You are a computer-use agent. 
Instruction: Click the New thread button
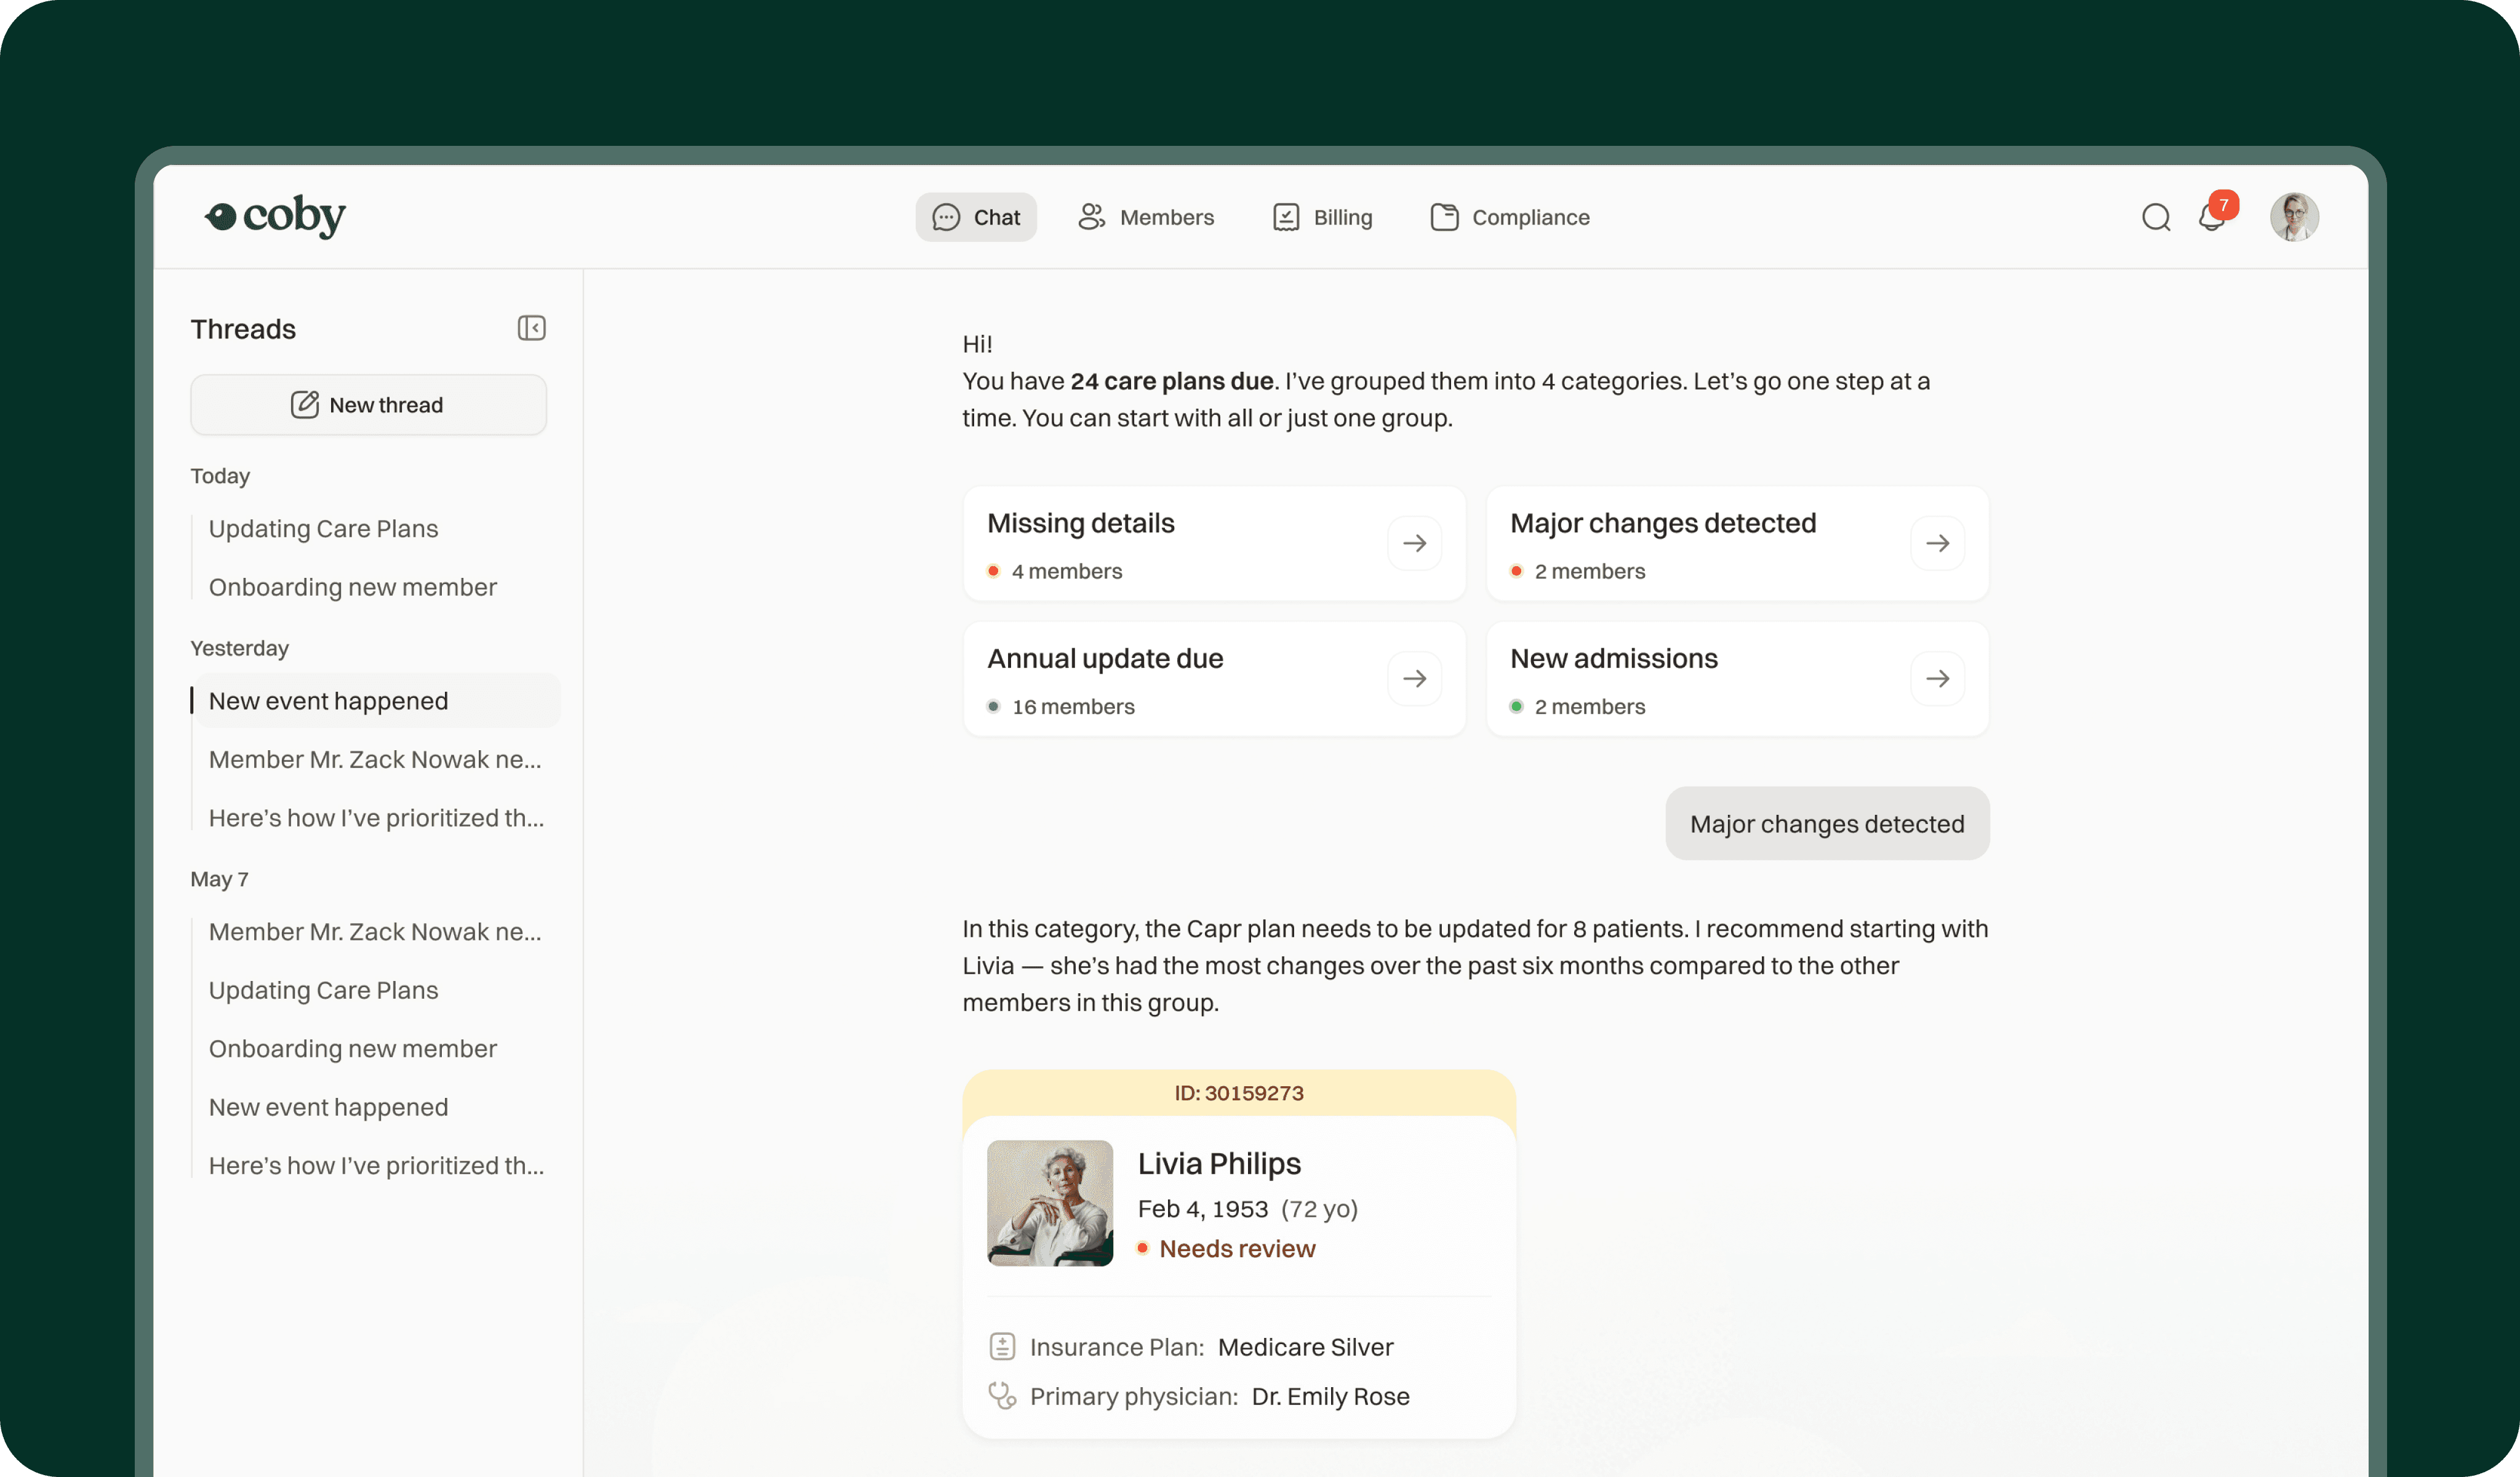368,404
